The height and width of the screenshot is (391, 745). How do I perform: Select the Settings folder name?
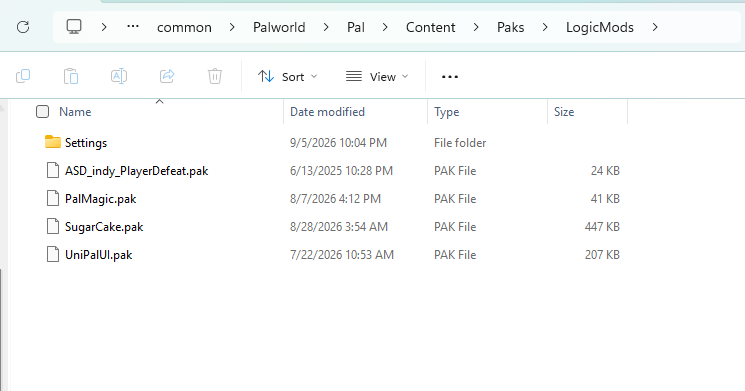(86, 143)
